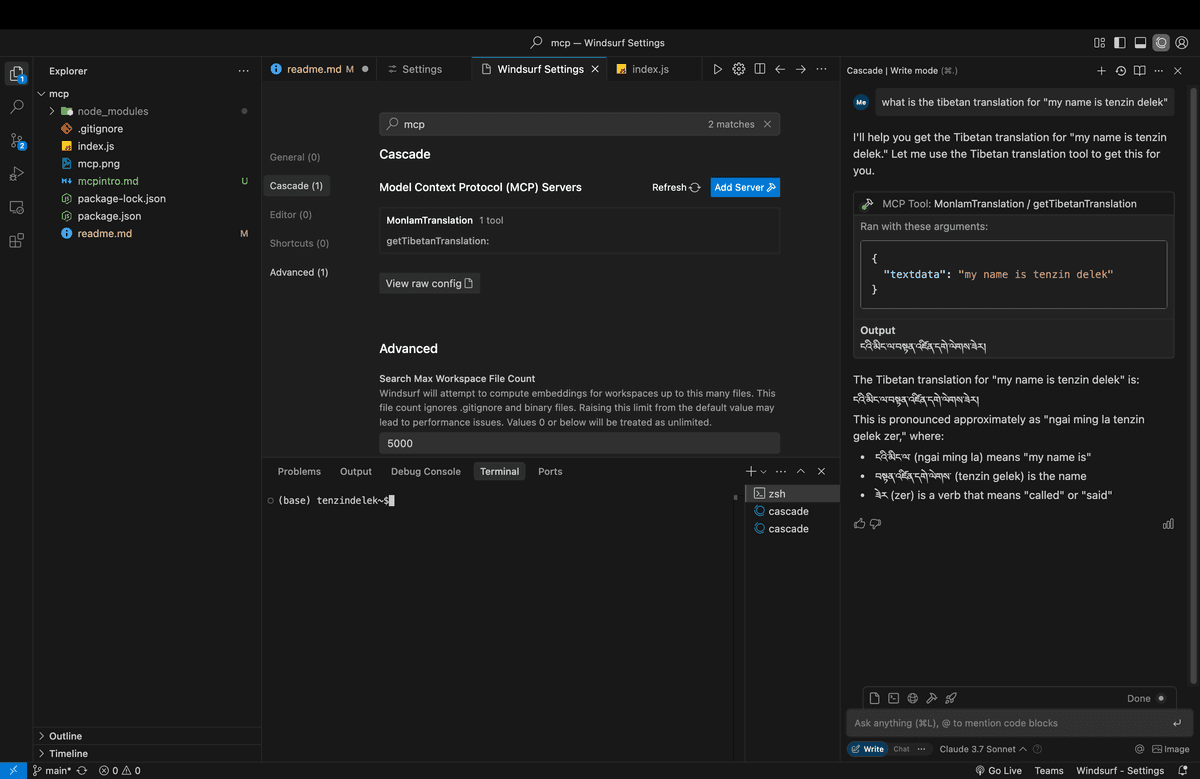Click the rocket deploy icon in Cascade toolbar
Screen dimensions: 1200x779
(x=951, y=698)
